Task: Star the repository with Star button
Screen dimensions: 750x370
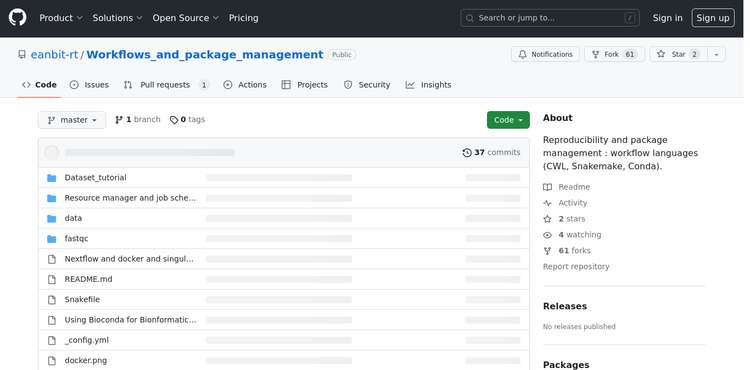Action: point(678,54)
